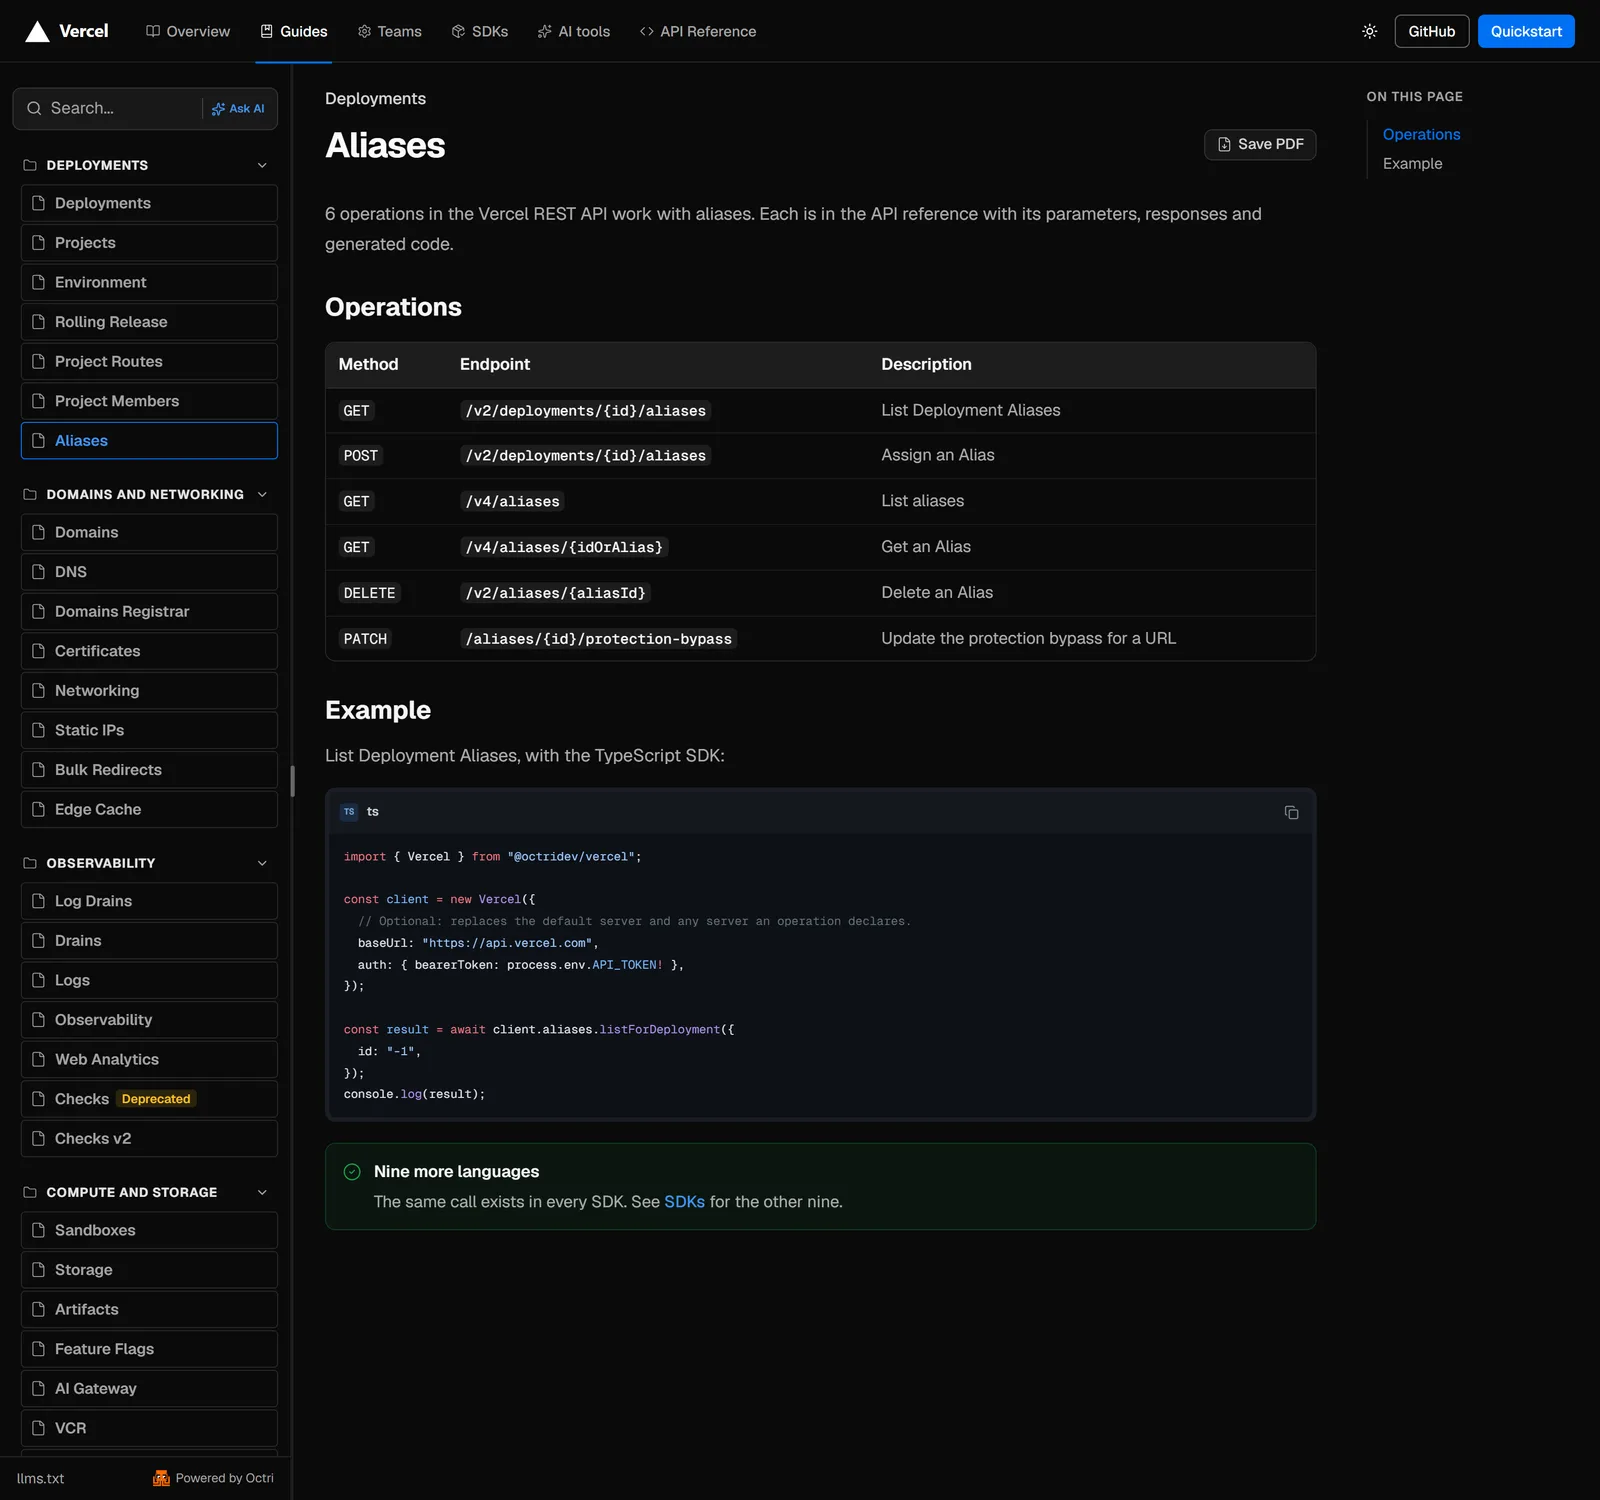Click the code brackets icon beside API Reference
The width and height of the screenshot is (1600, 1500).
tap(646, 32)
